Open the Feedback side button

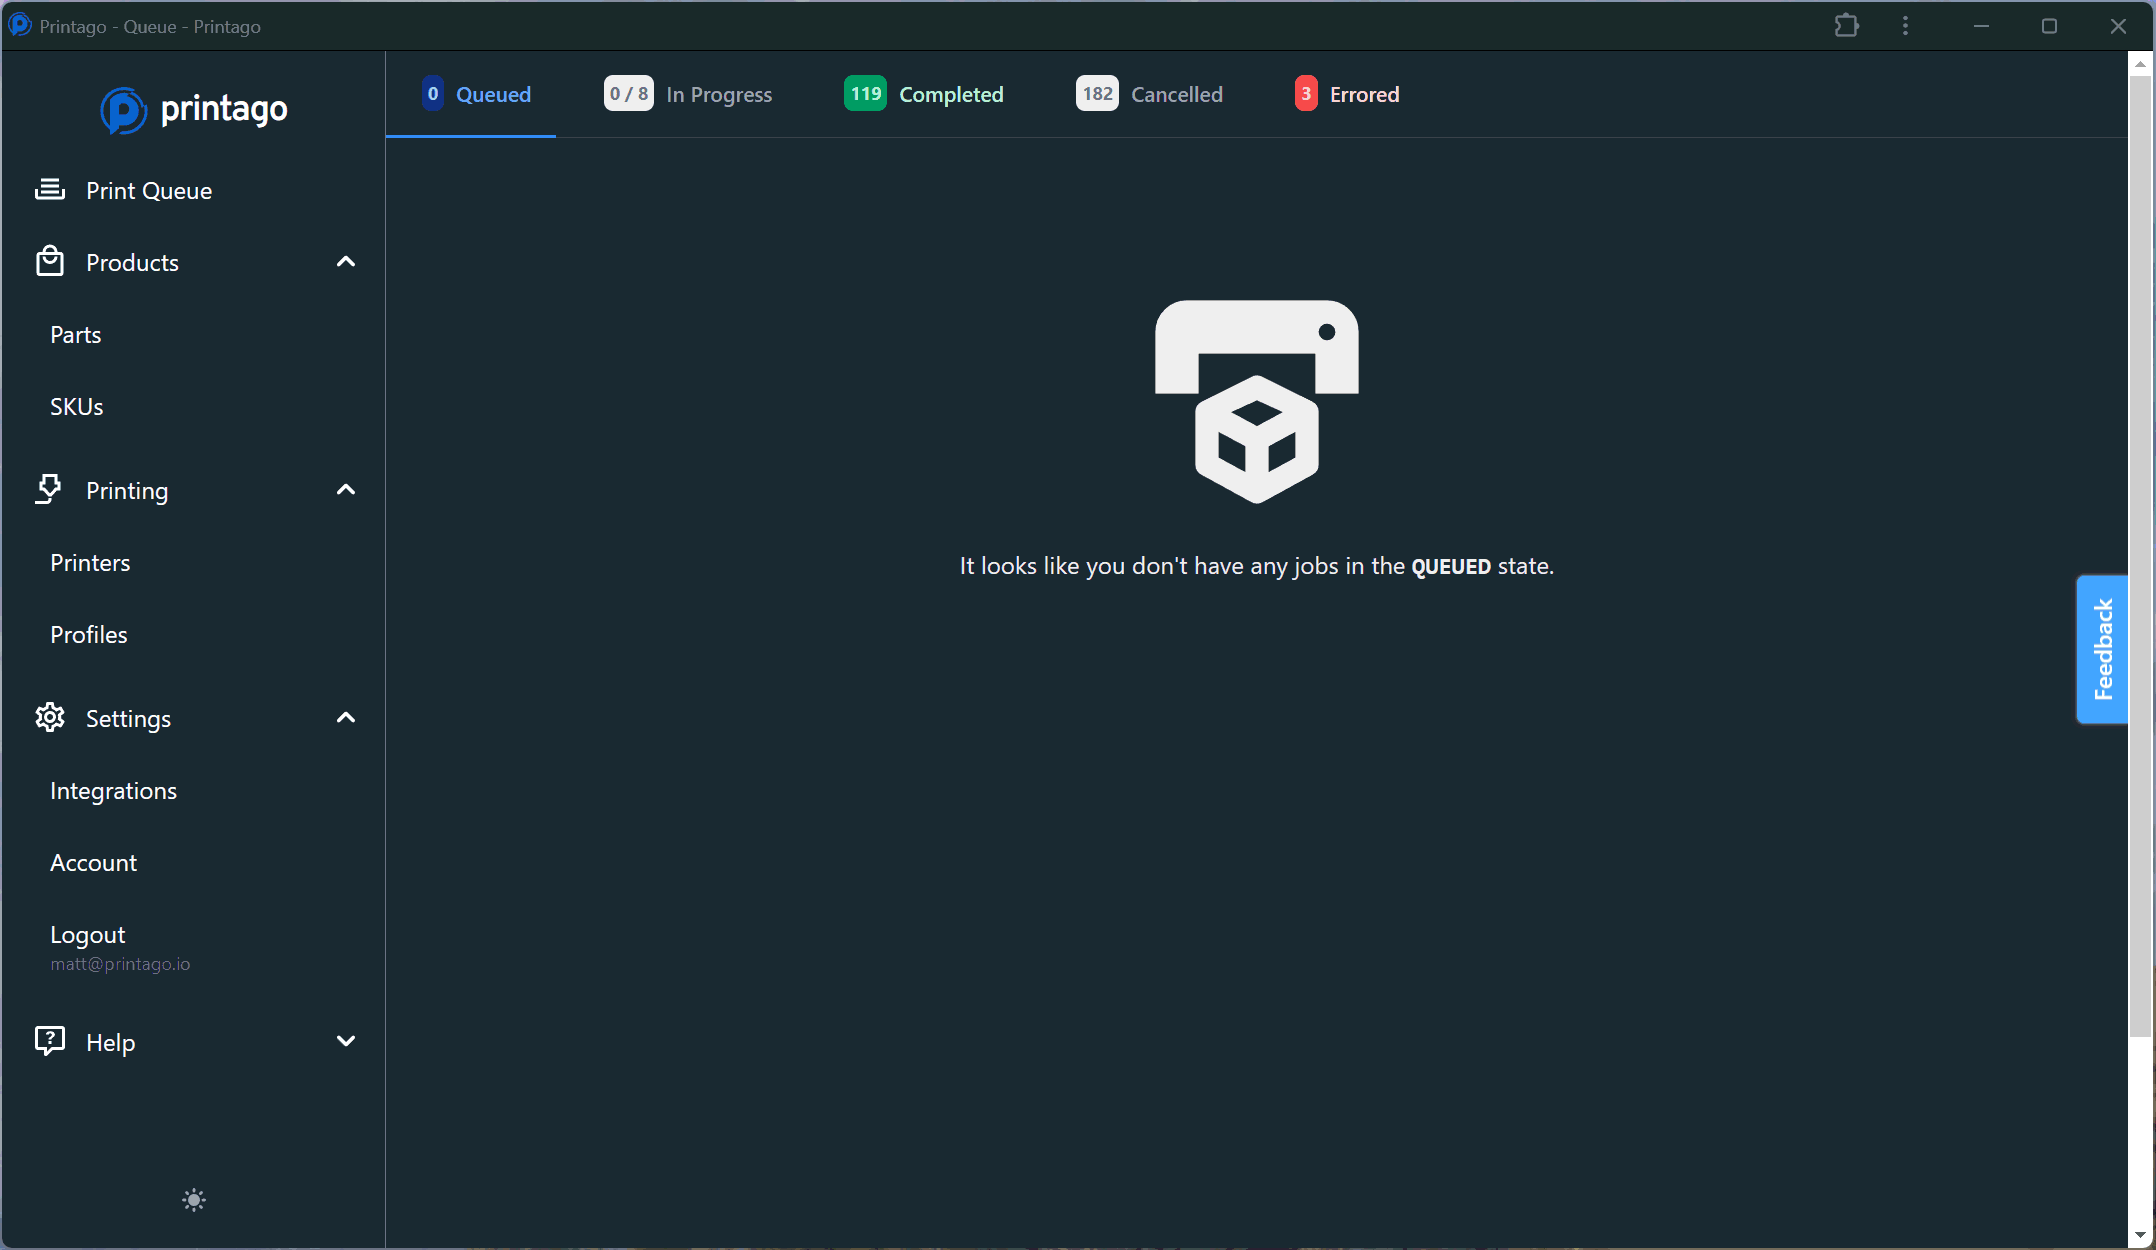coord(2102,649)
